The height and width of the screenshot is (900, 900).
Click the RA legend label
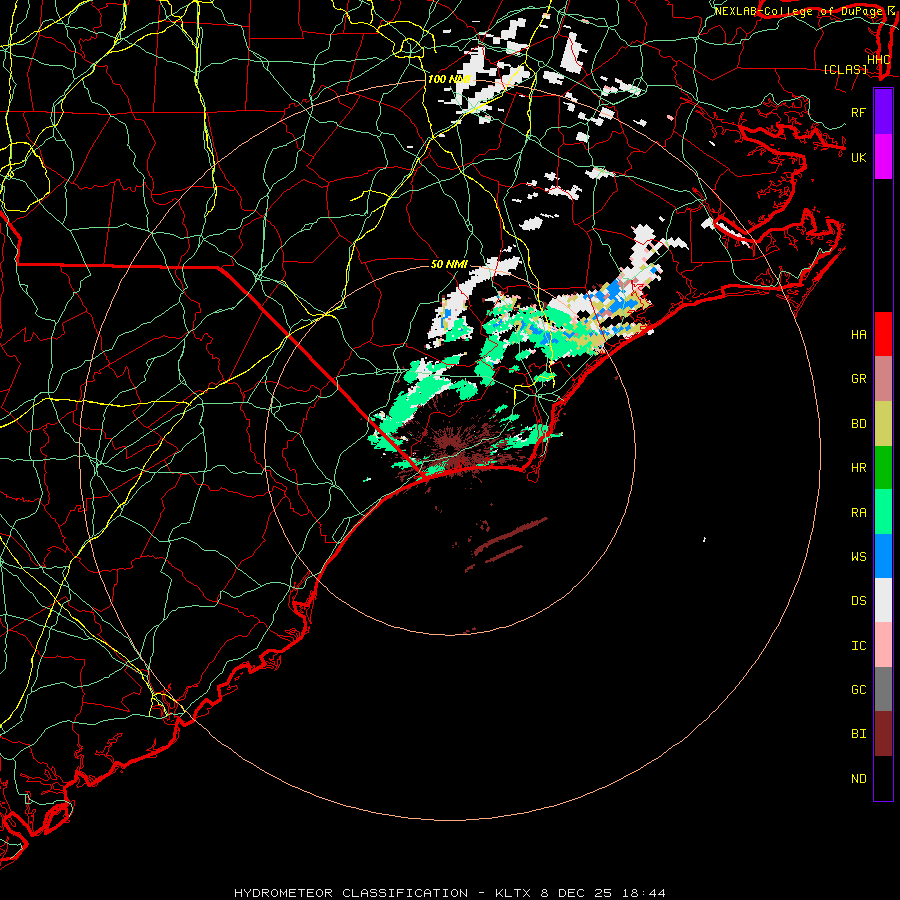click(859, 513)
